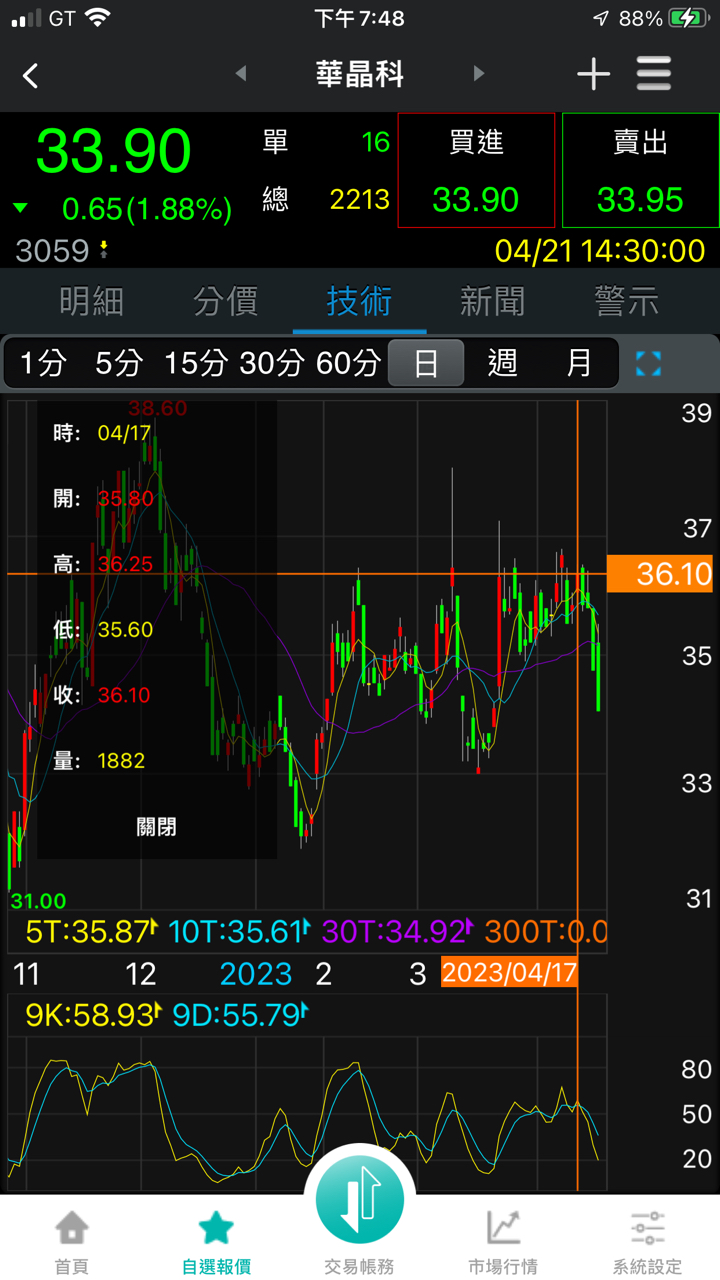Switch to next stock with right triangle

478,73
